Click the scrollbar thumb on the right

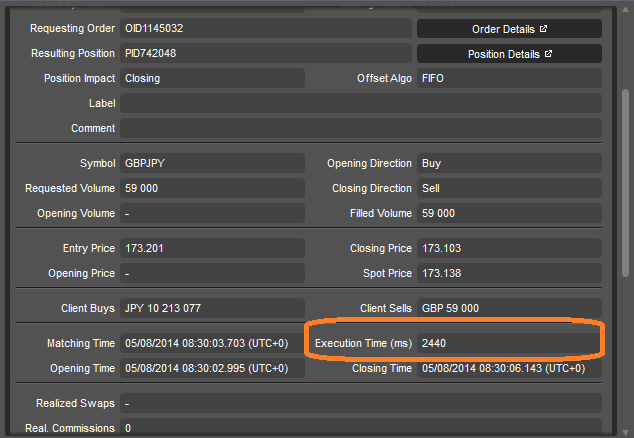tap(625, 183)
